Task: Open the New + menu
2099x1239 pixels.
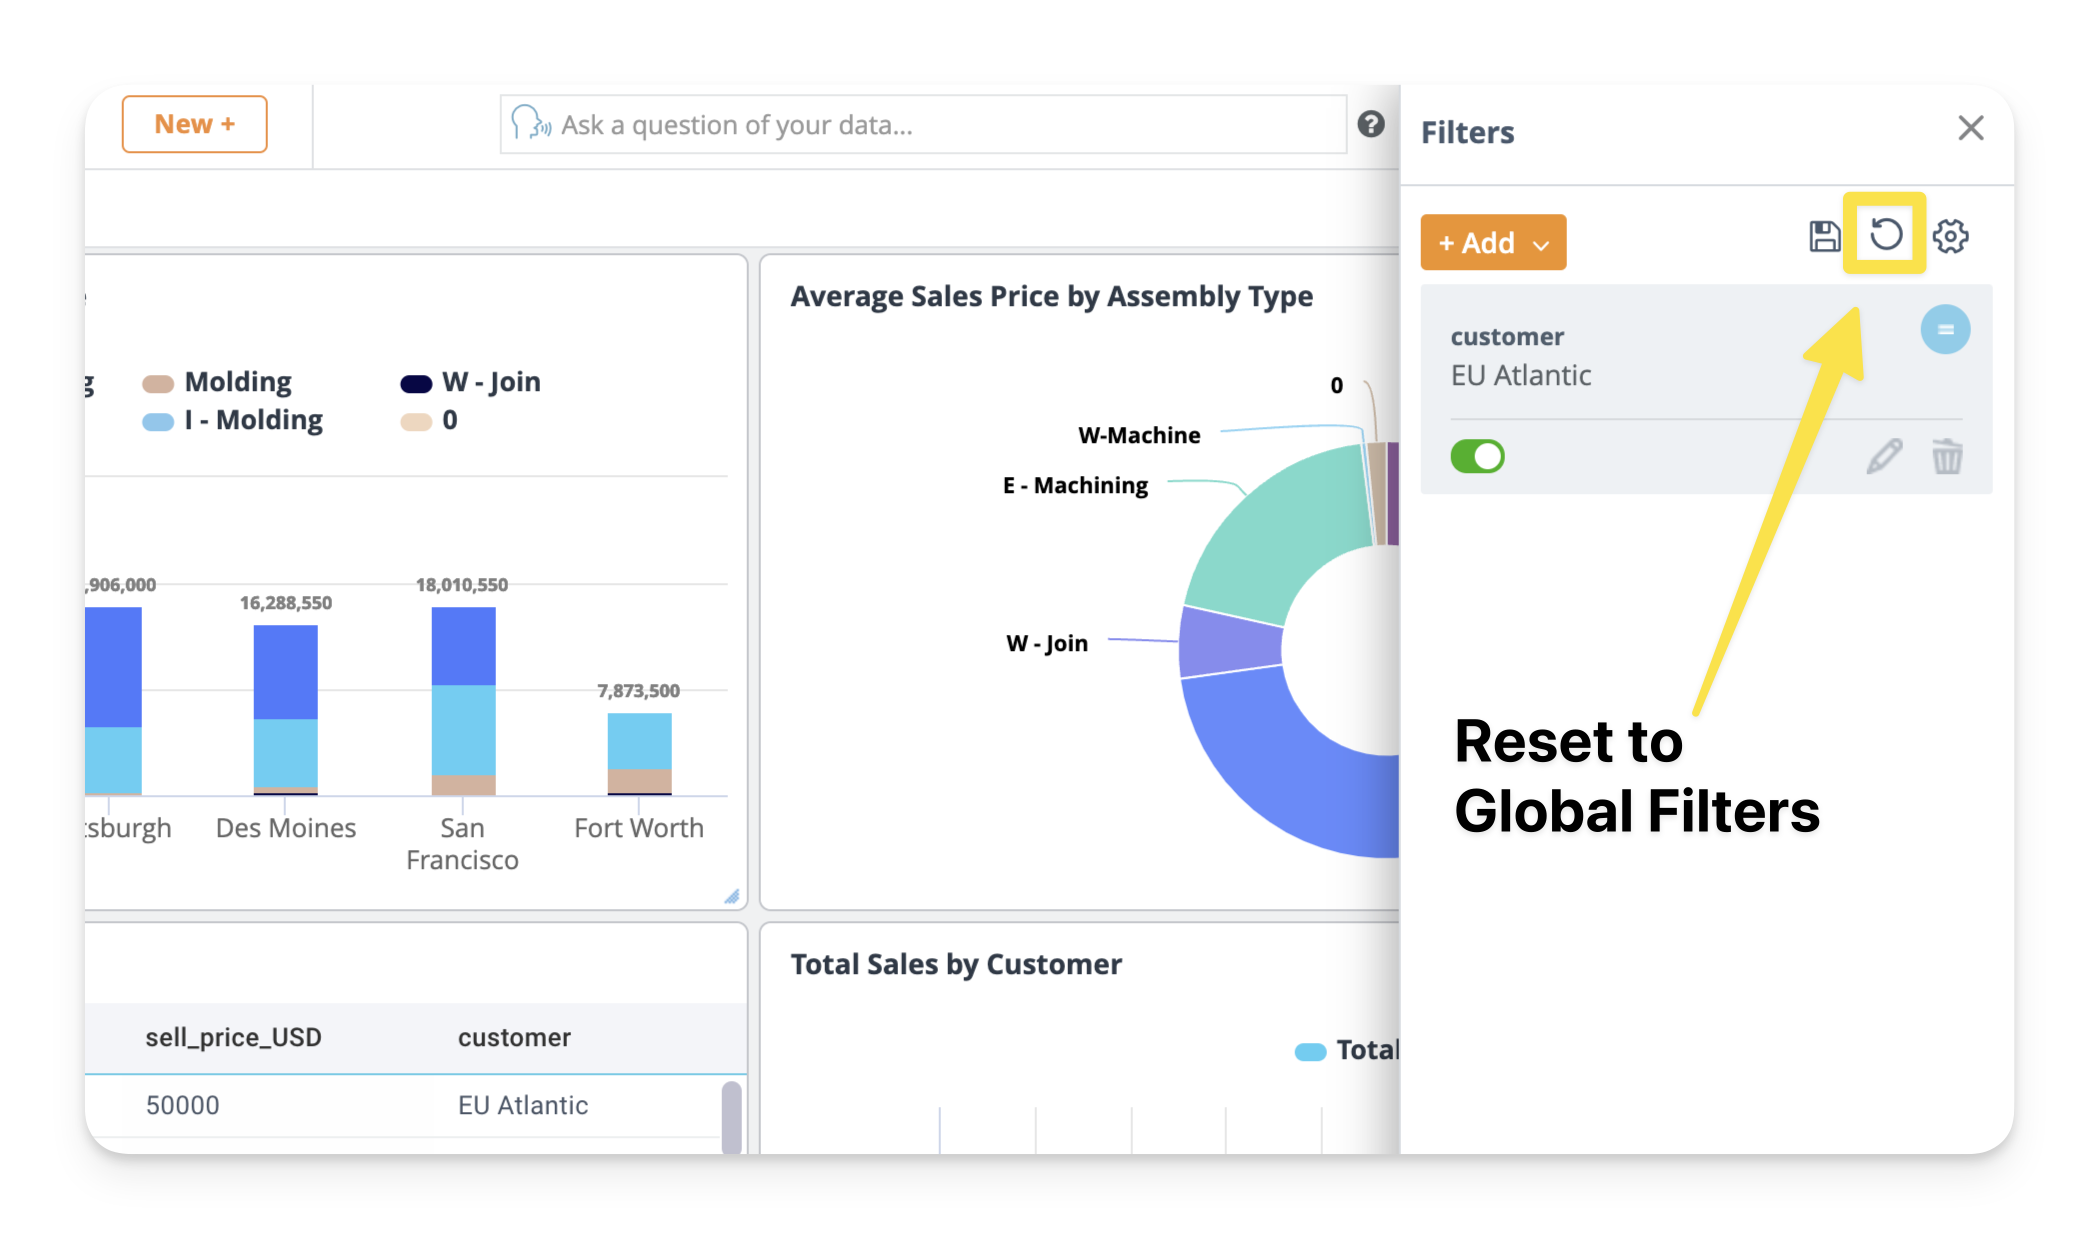Action: click(194, 124)
